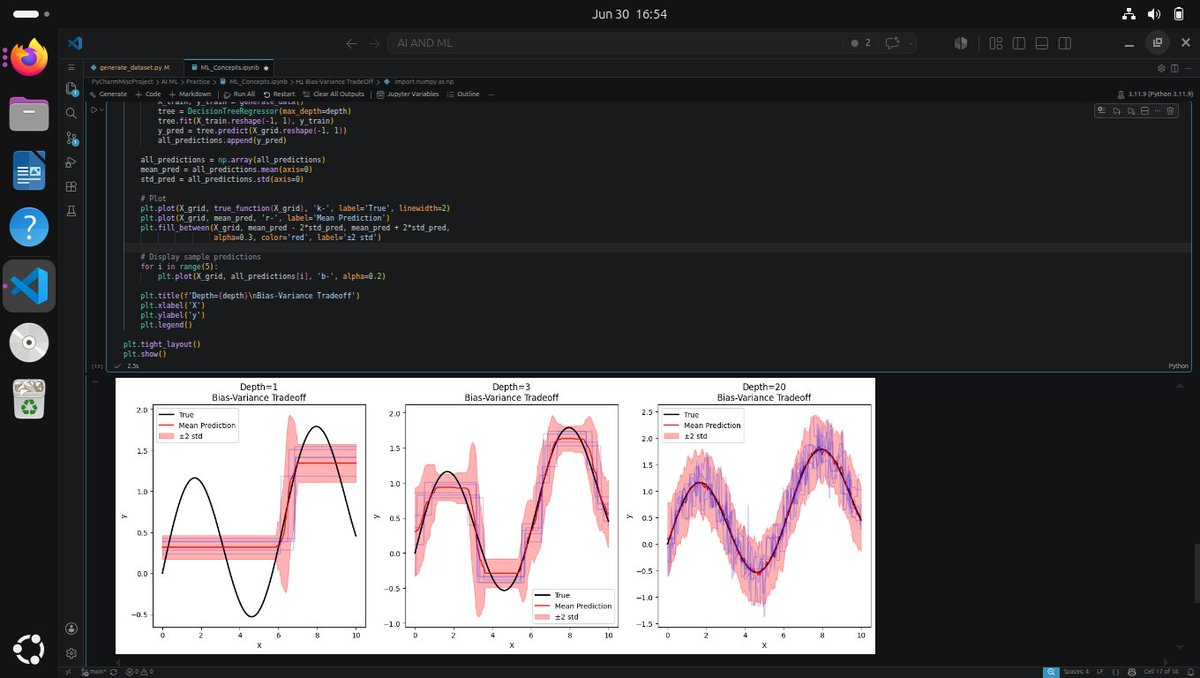The height and width of the screenshot is (678, 1200).
Task: Click the Python cell language label
Action: [1180, 366]
